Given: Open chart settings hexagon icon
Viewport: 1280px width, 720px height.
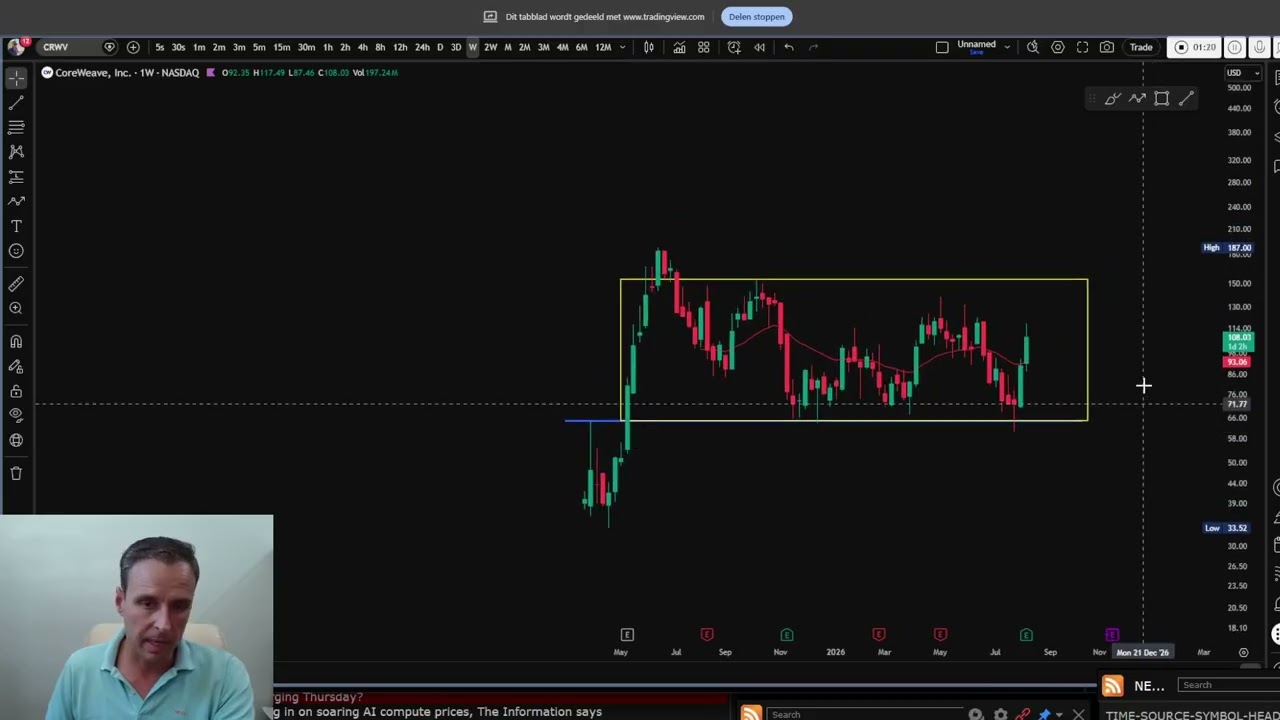Looking at the screenshot, I should click(1058, 47).
